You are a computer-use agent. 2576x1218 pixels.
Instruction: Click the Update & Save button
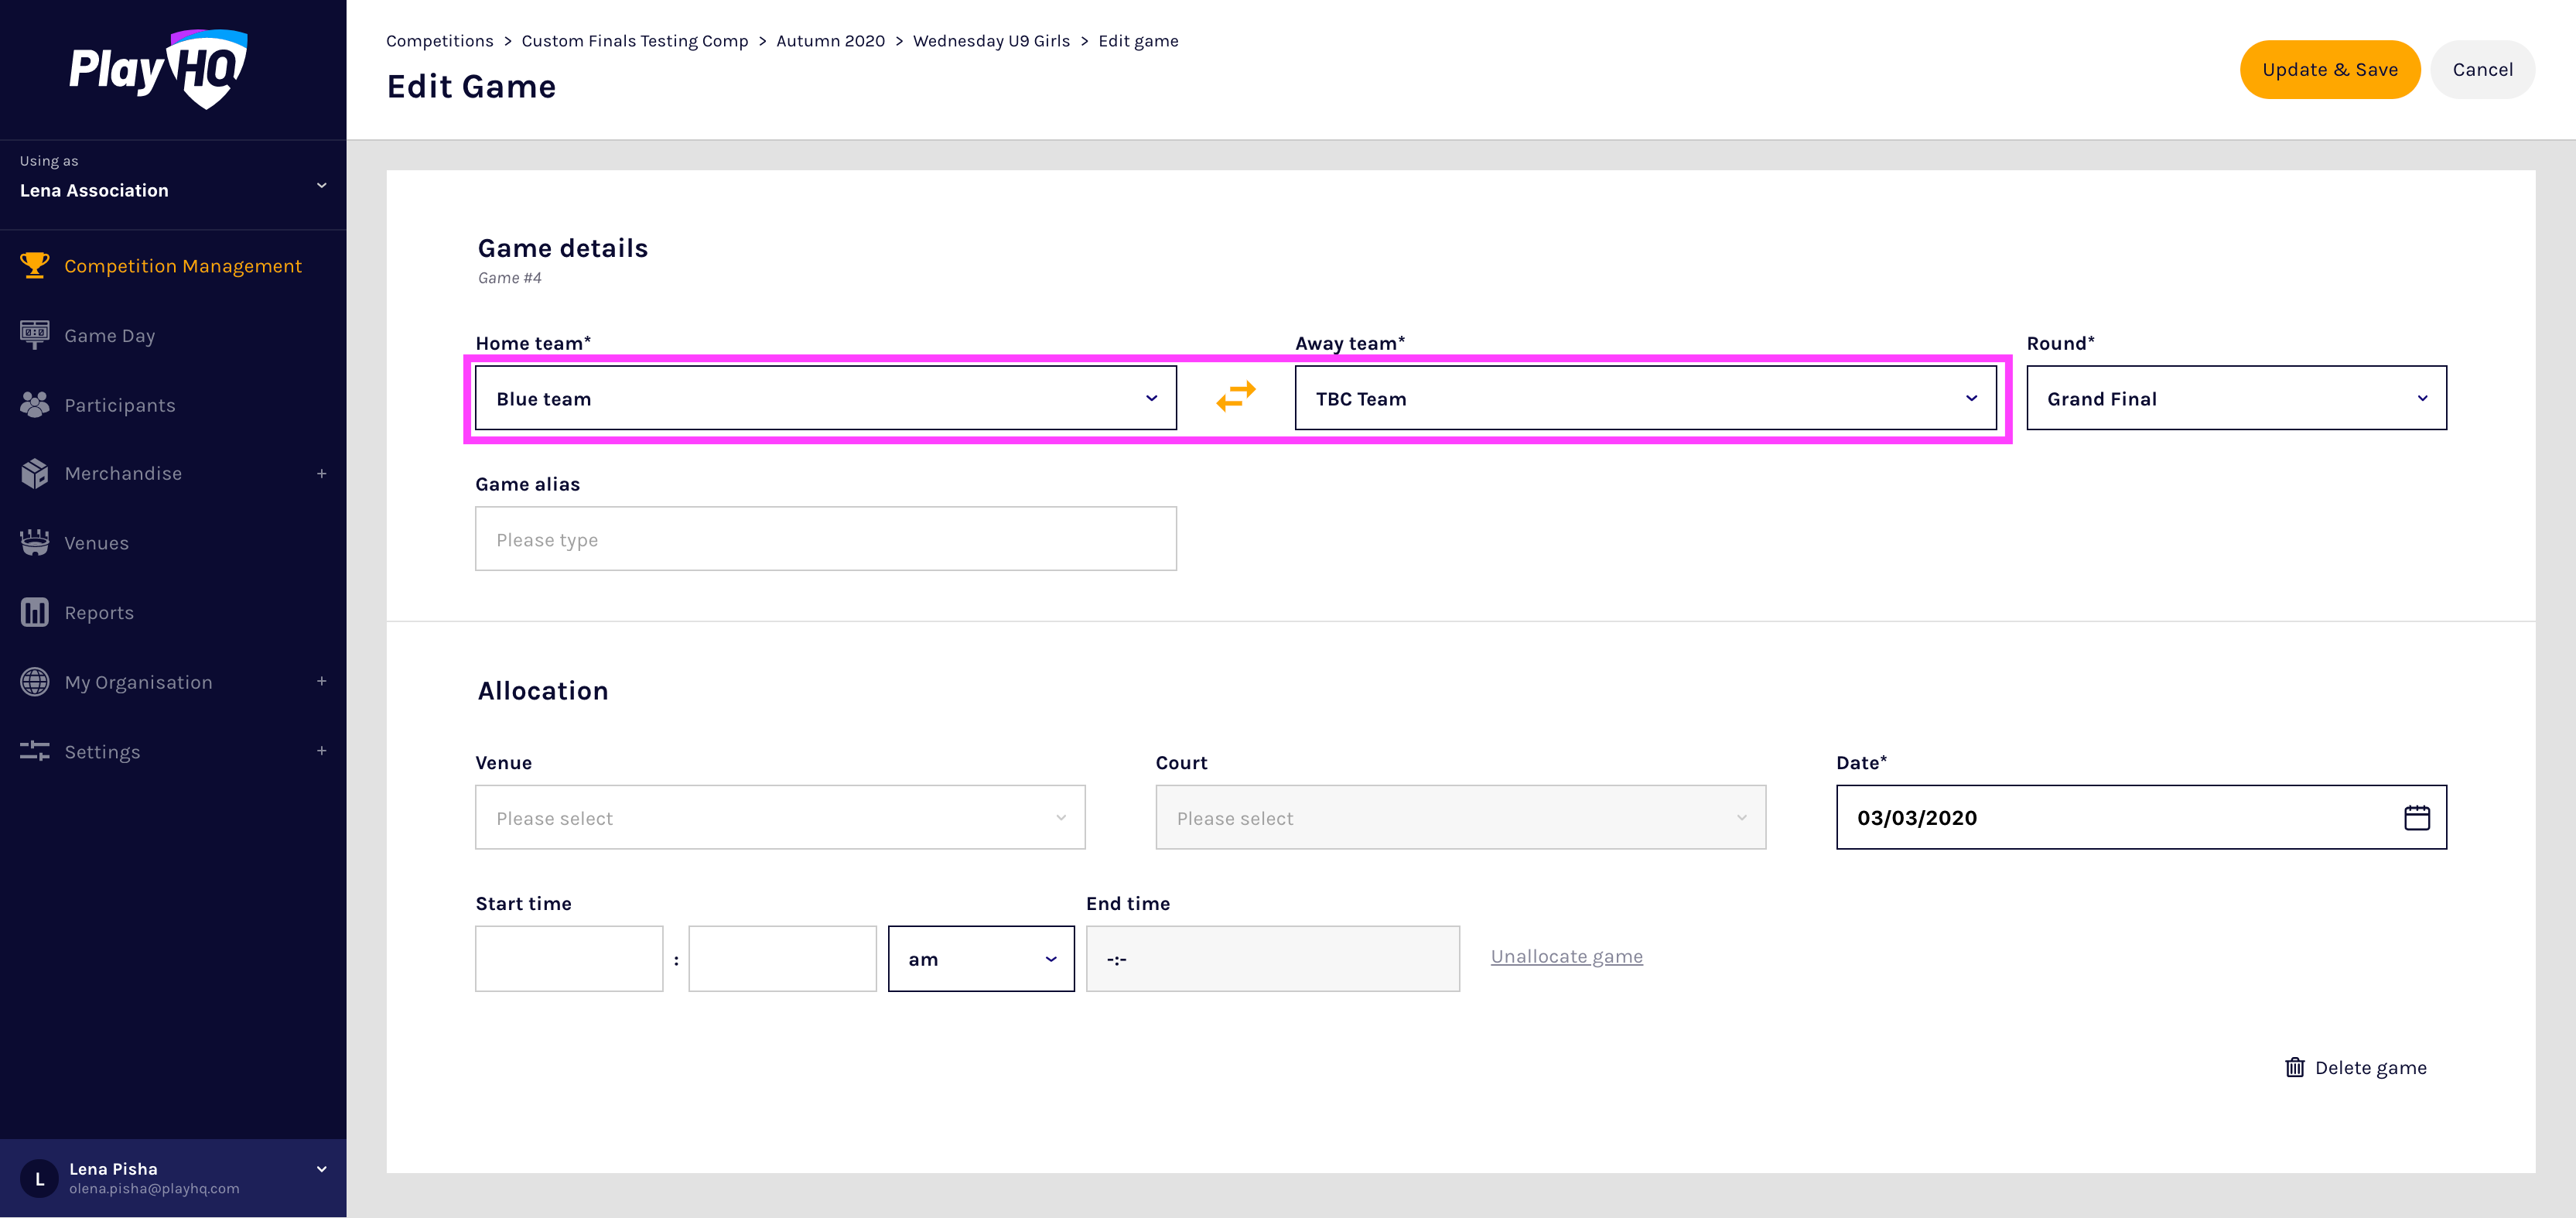pos(2329,69)
